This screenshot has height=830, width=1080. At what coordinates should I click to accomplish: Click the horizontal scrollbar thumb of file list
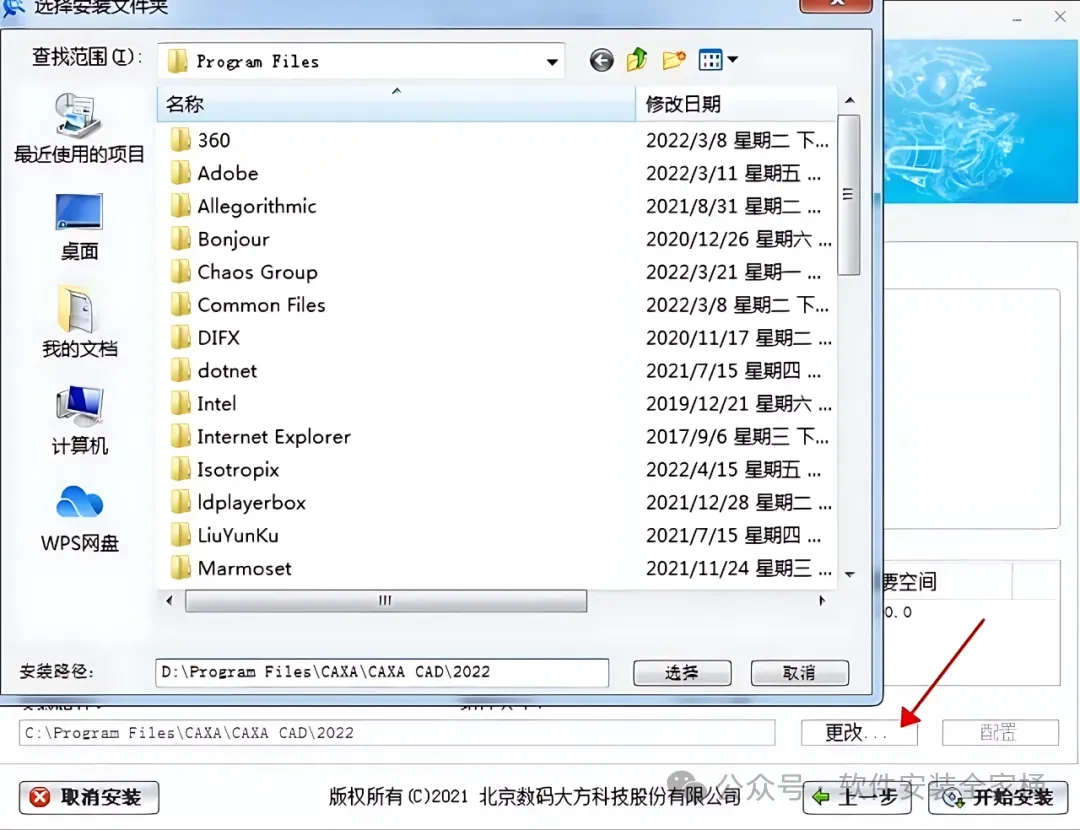click(386, 601)
